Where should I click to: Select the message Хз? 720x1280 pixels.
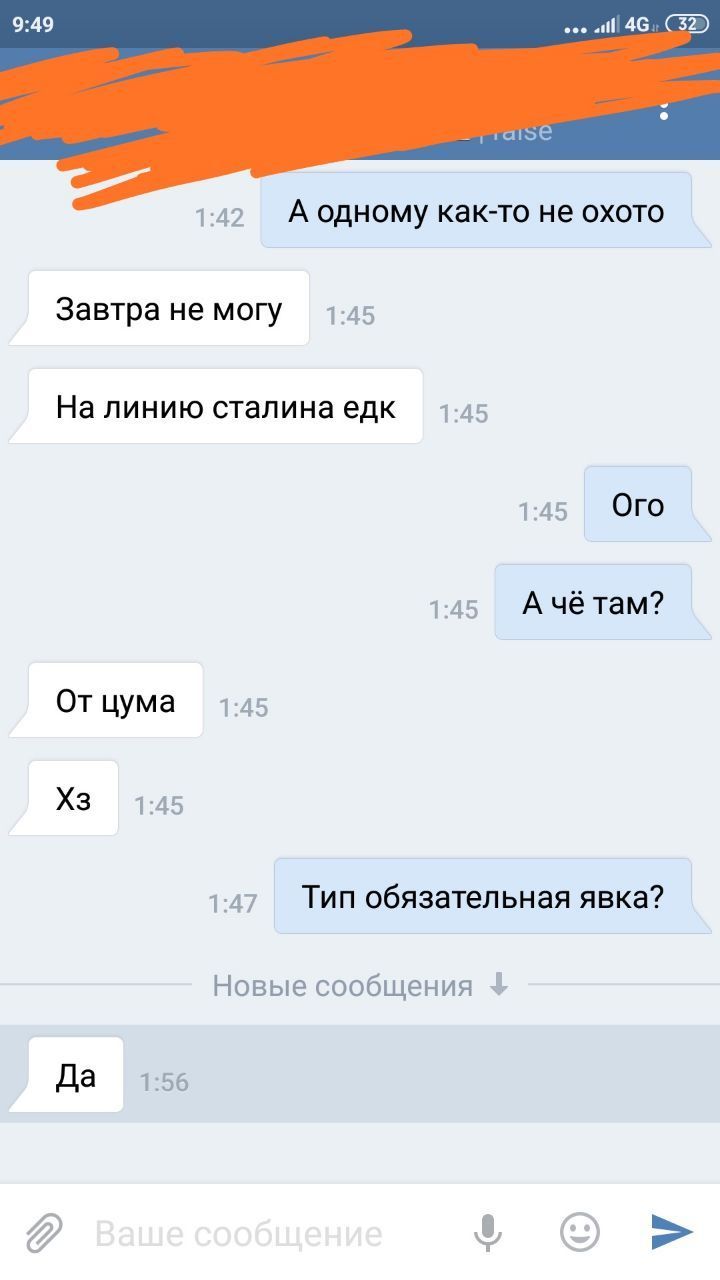pyautogui.click(x=73, y=799)
